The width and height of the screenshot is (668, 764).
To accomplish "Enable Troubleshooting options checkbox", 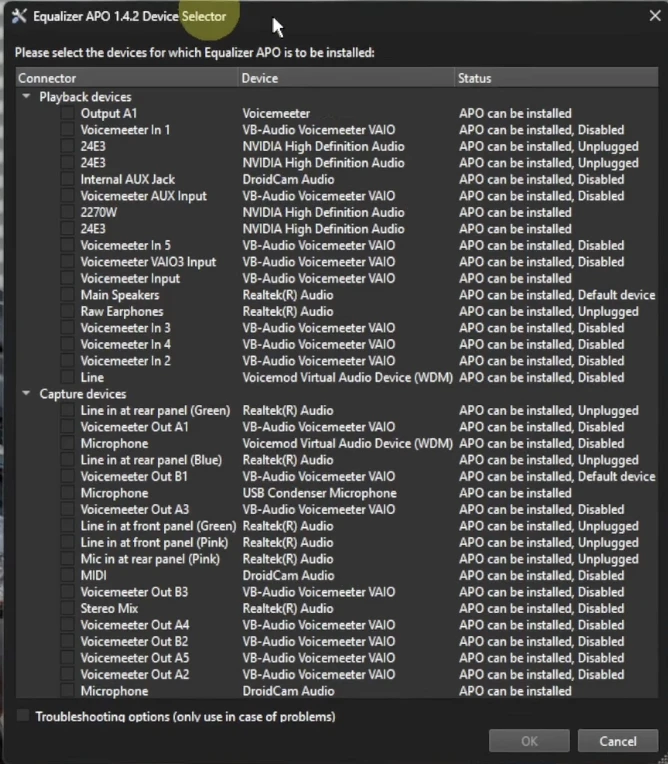I will click(x=23, y=715).
